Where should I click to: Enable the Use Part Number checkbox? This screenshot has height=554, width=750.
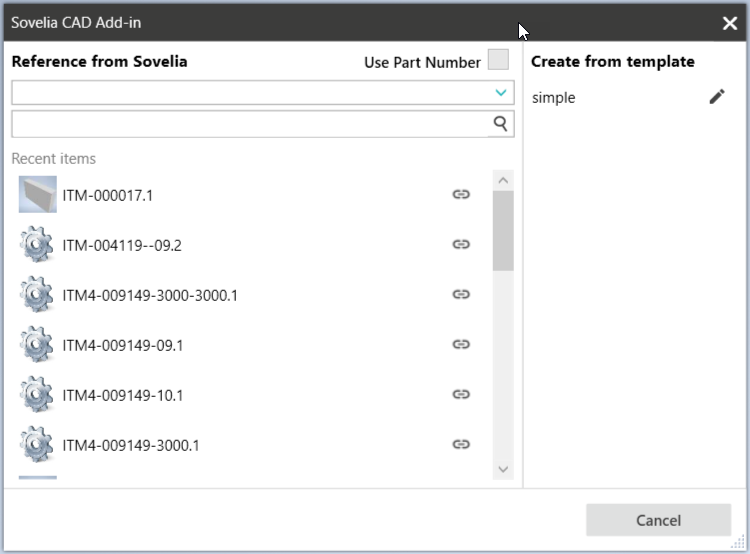[498, 60]
